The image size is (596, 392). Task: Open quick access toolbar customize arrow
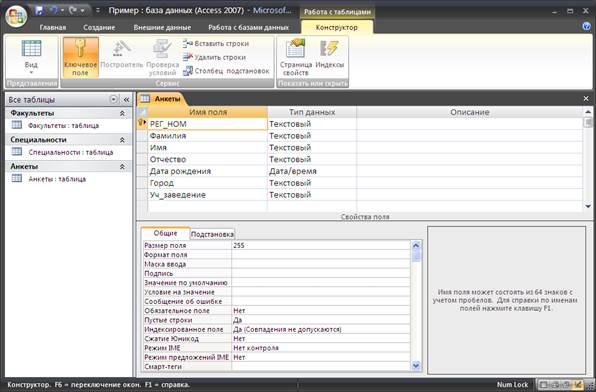98,10
